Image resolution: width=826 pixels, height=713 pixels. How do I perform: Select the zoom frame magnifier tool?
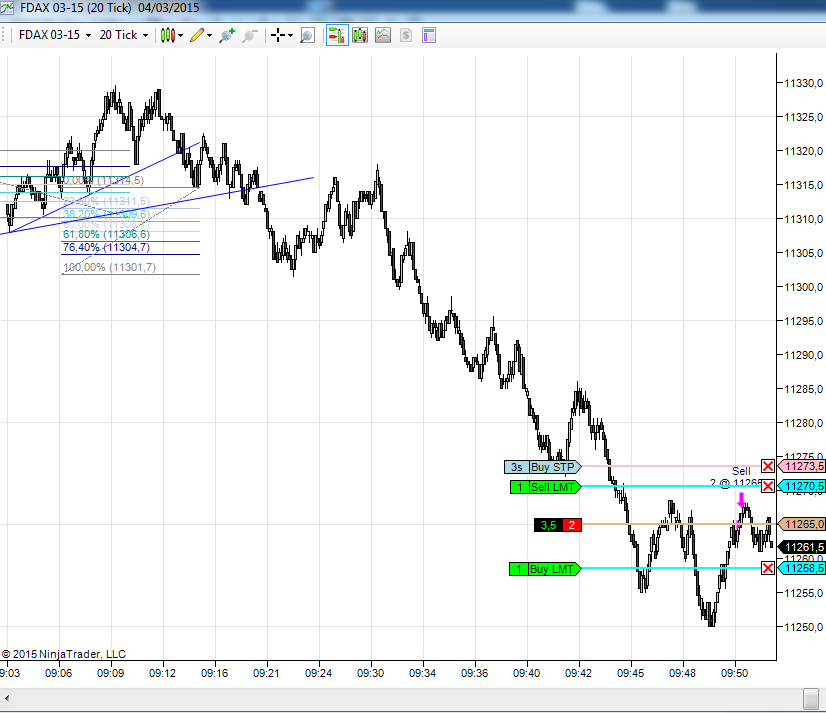(x=307, y=35)
